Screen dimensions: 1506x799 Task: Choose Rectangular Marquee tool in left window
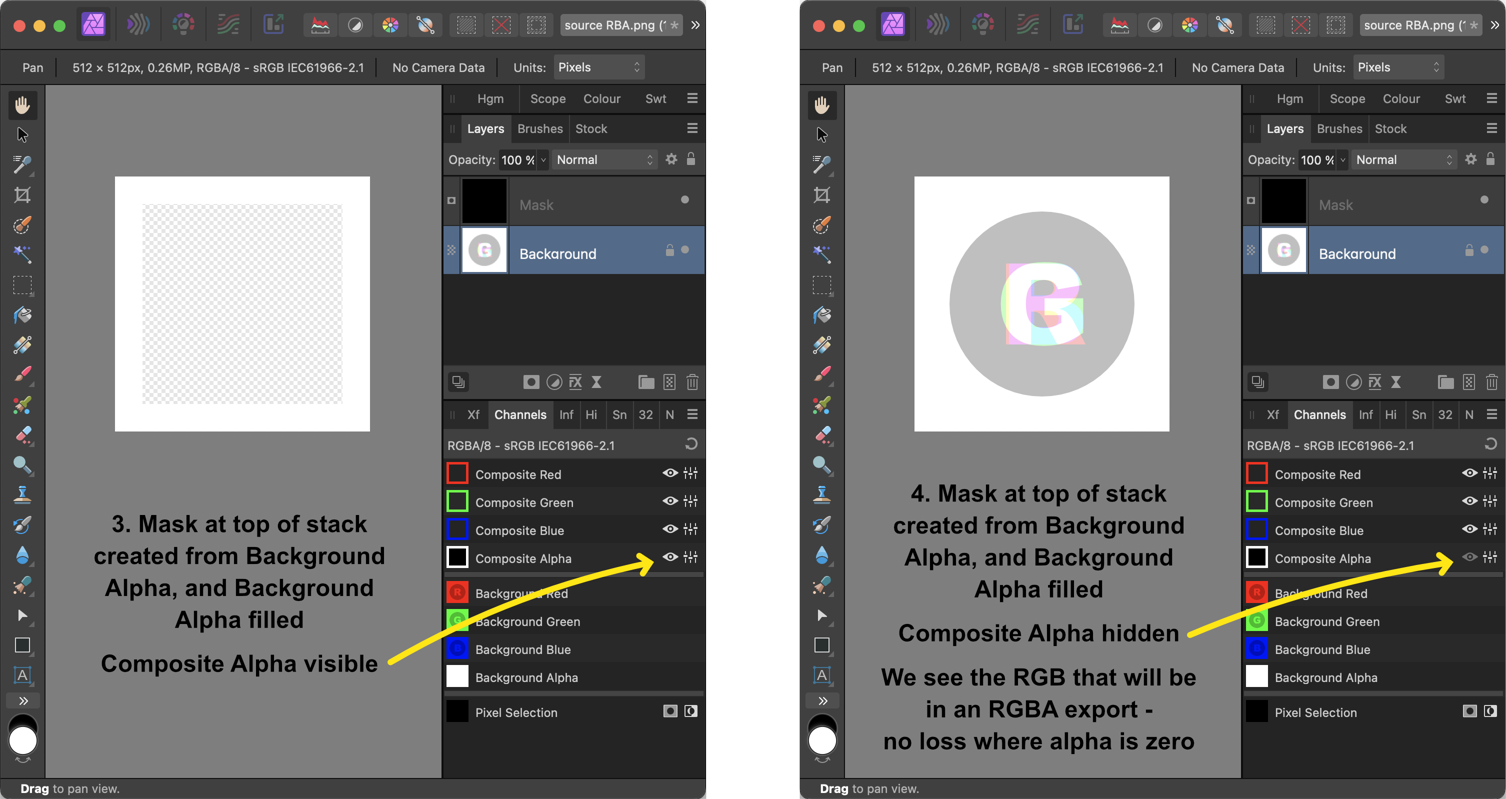(22, 285)
